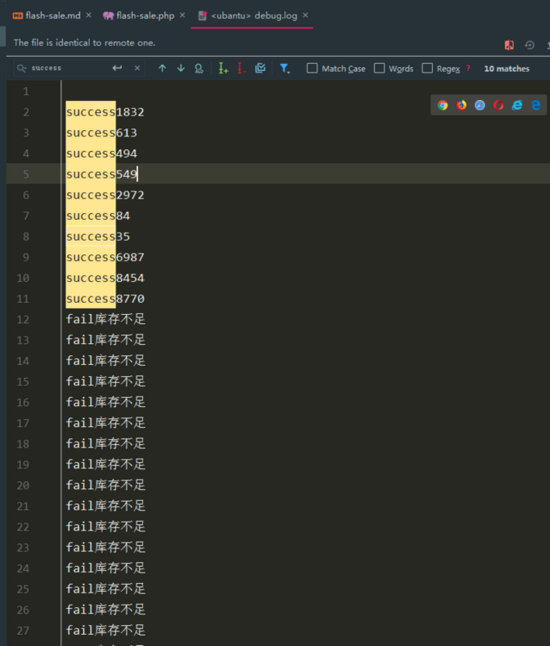Enable the Words checkbox
This screenshot has width=550, height=646.
coord(379,68)
